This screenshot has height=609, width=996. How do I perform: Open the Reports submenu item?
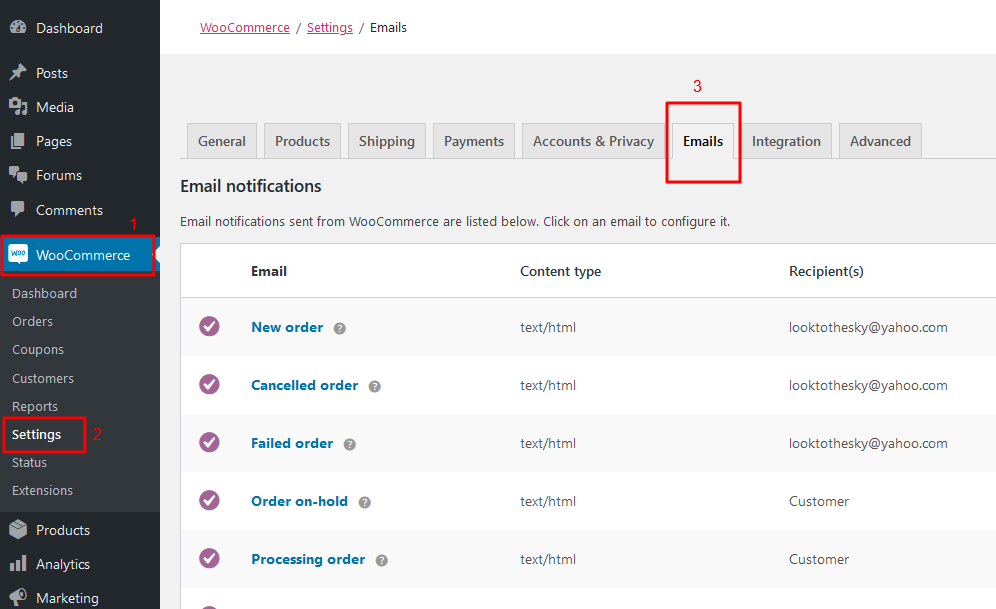35,406
